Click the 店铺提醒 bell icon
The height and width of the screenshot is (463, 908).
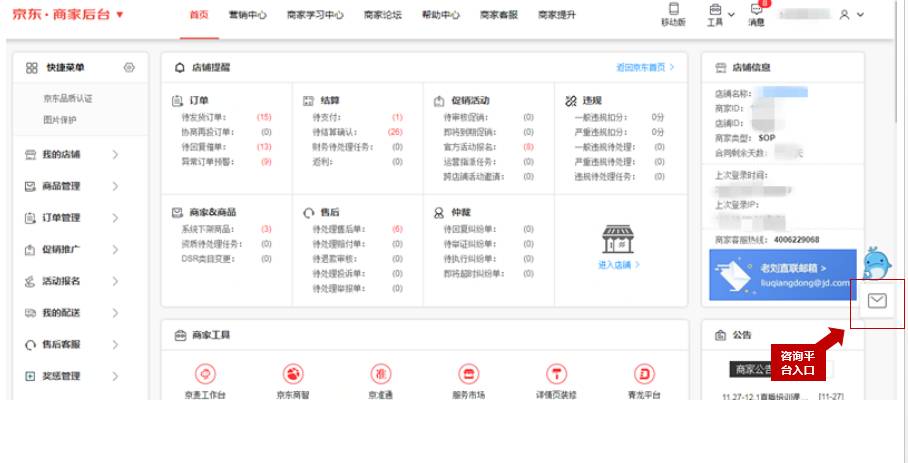[180, 68]
